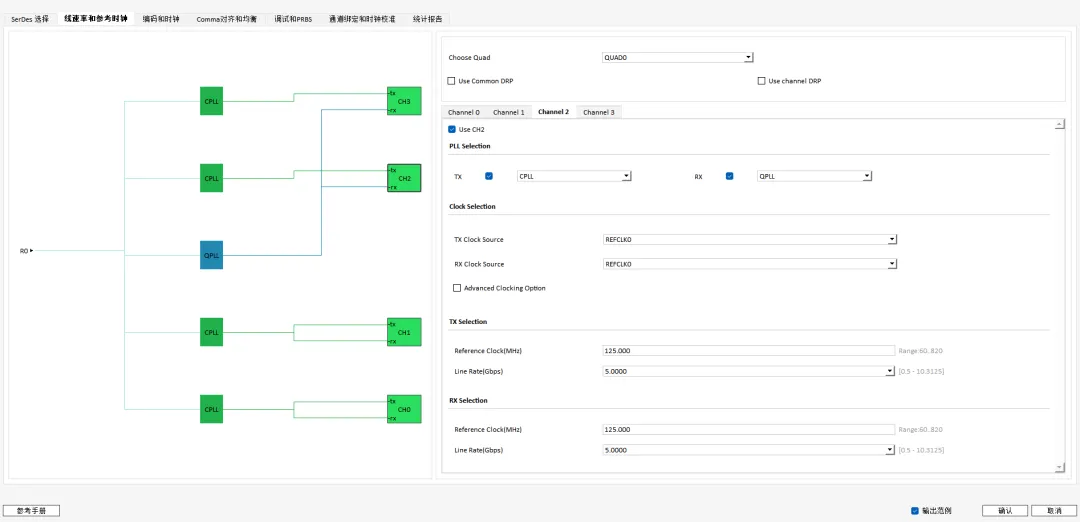
Task: Click the TX Range:60..820 hint text
Action: (x=920, y=351)
